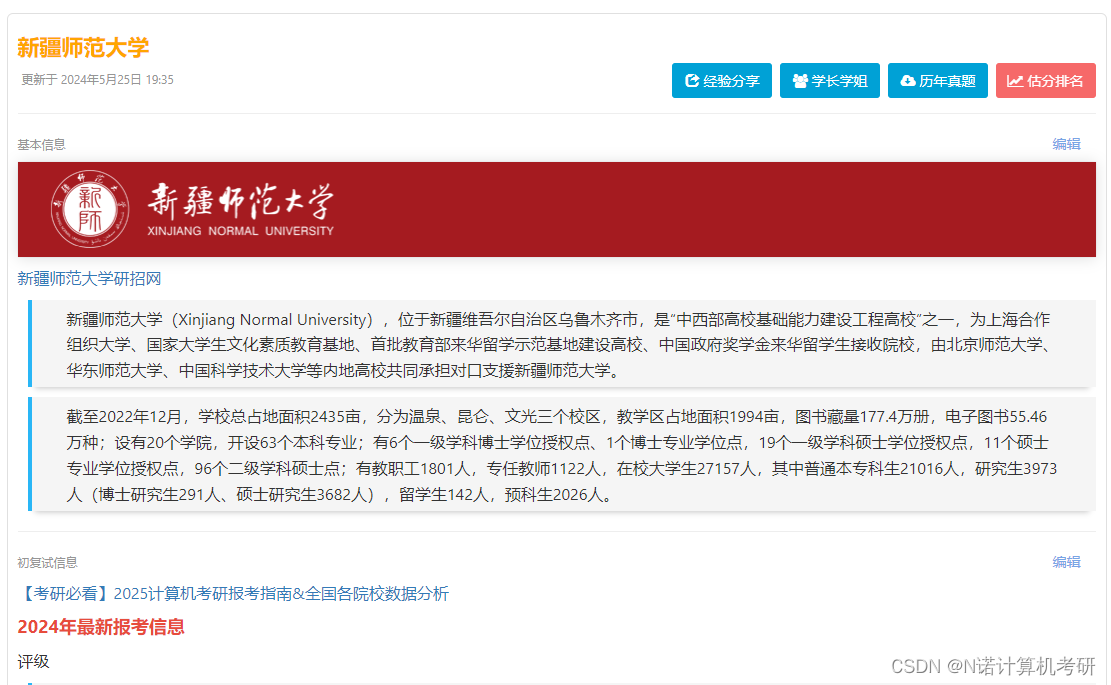Click the 经验分享 button
The image size is (1111, 685).
point(721,81)
